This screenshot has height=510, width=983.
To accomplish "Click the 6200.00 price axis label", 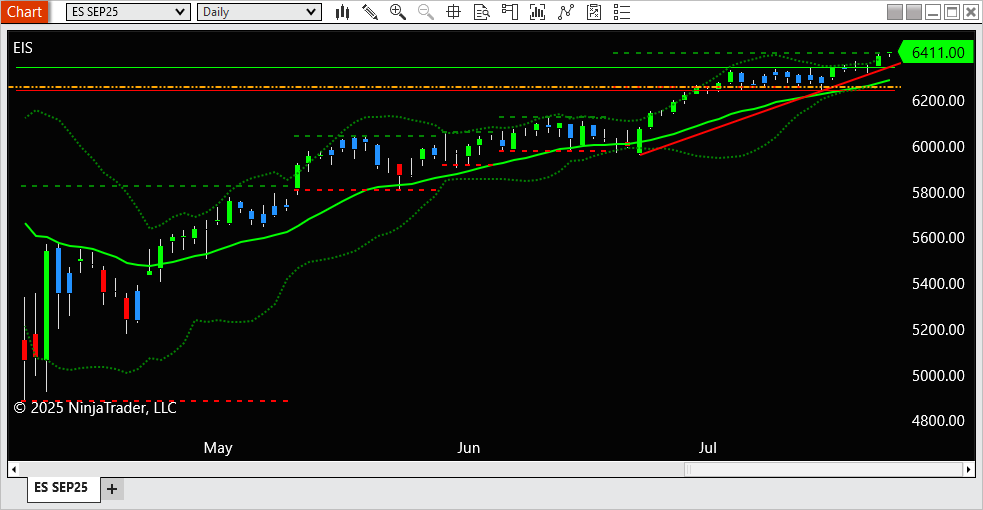I will click(x=938, y=101).
